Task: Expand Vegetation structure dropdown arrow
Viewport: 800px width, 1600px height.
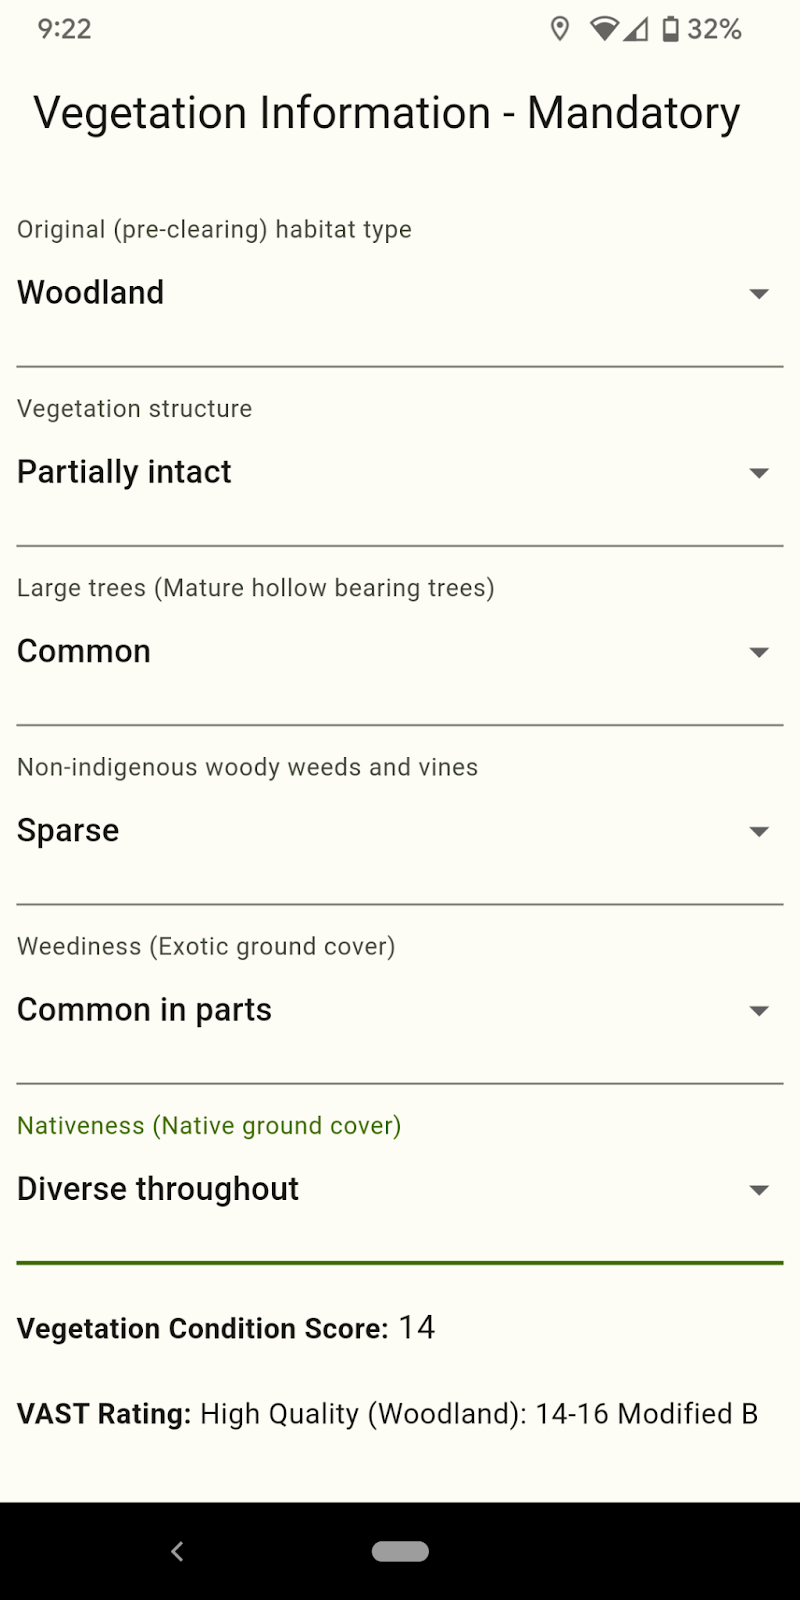Action: pos(759,472)
